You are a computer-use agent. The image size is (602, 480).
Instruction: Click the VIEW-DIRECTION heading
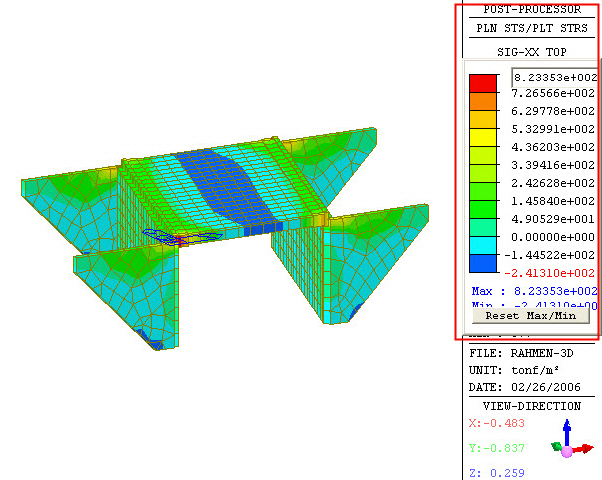(532, 406)
